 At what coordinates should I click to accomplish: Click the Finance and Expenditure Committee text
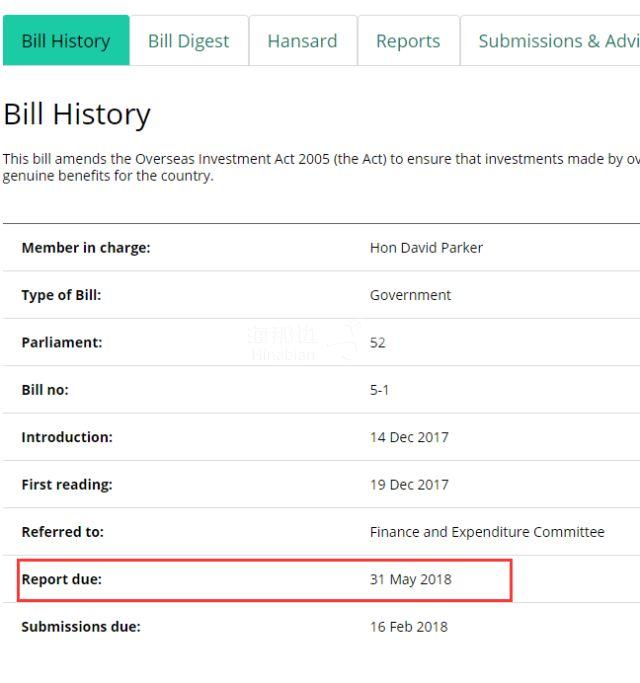coord(487,532)
